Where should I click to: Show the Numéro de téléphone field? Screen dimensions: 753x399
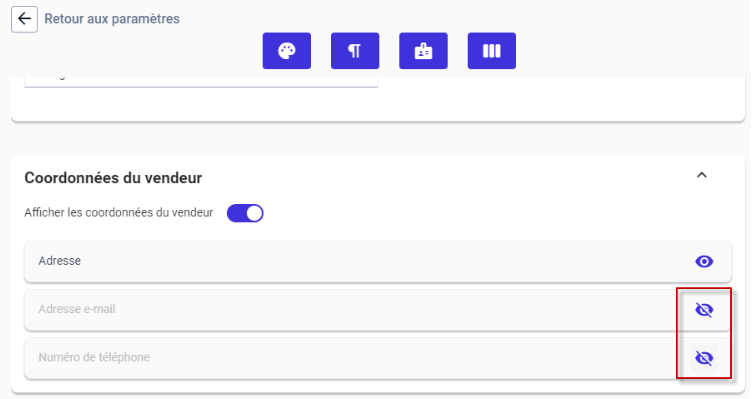pos(704,358)
